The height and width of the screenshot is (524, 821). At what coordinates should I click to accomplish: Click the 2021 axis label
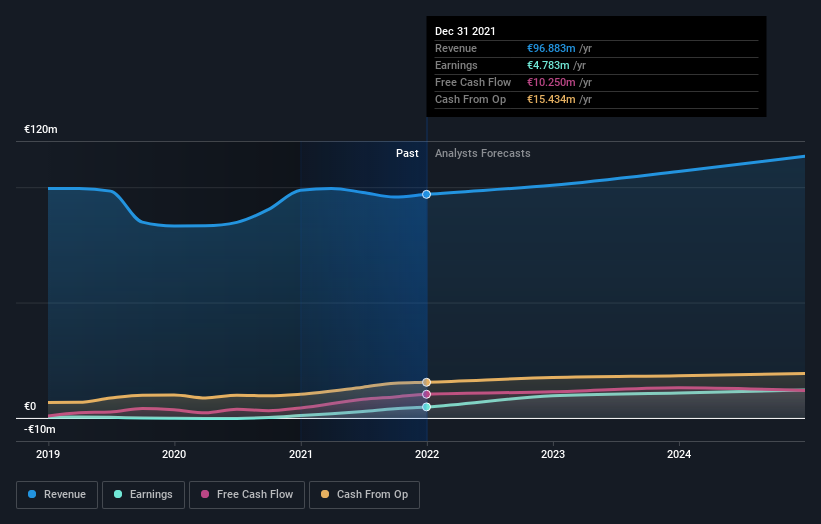(x=301, y=454)
